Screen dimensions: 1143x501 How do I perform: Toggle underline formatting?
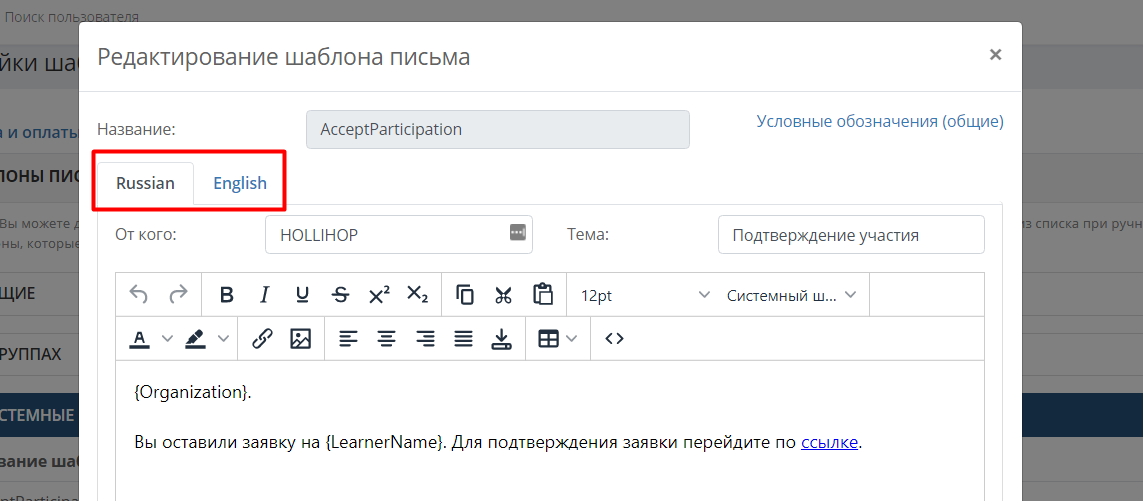click(x=303, y=295)
